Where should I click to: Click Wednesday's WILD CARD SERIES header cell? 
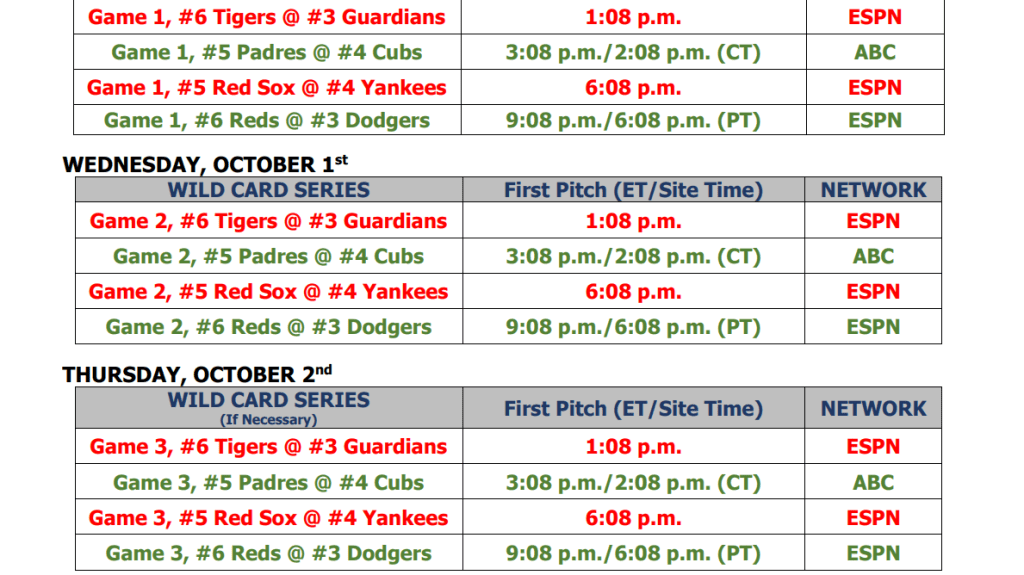[268, 189]
